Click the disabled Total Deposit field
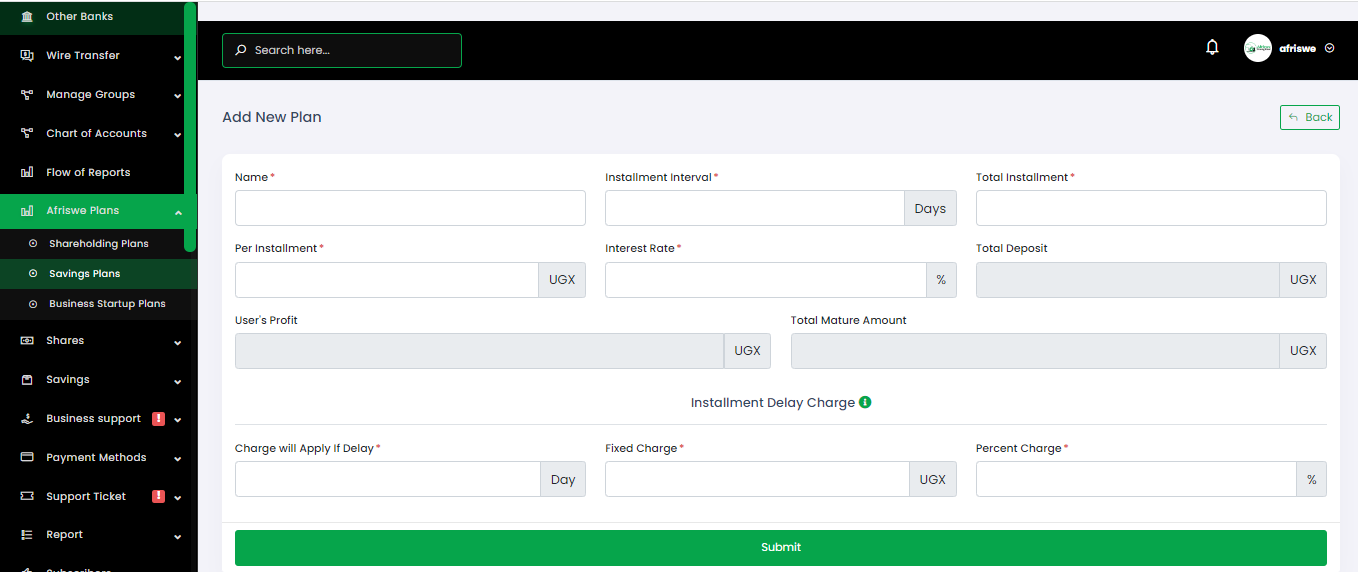Viewport: 1358px width, 572px height. pos(1128,280)
